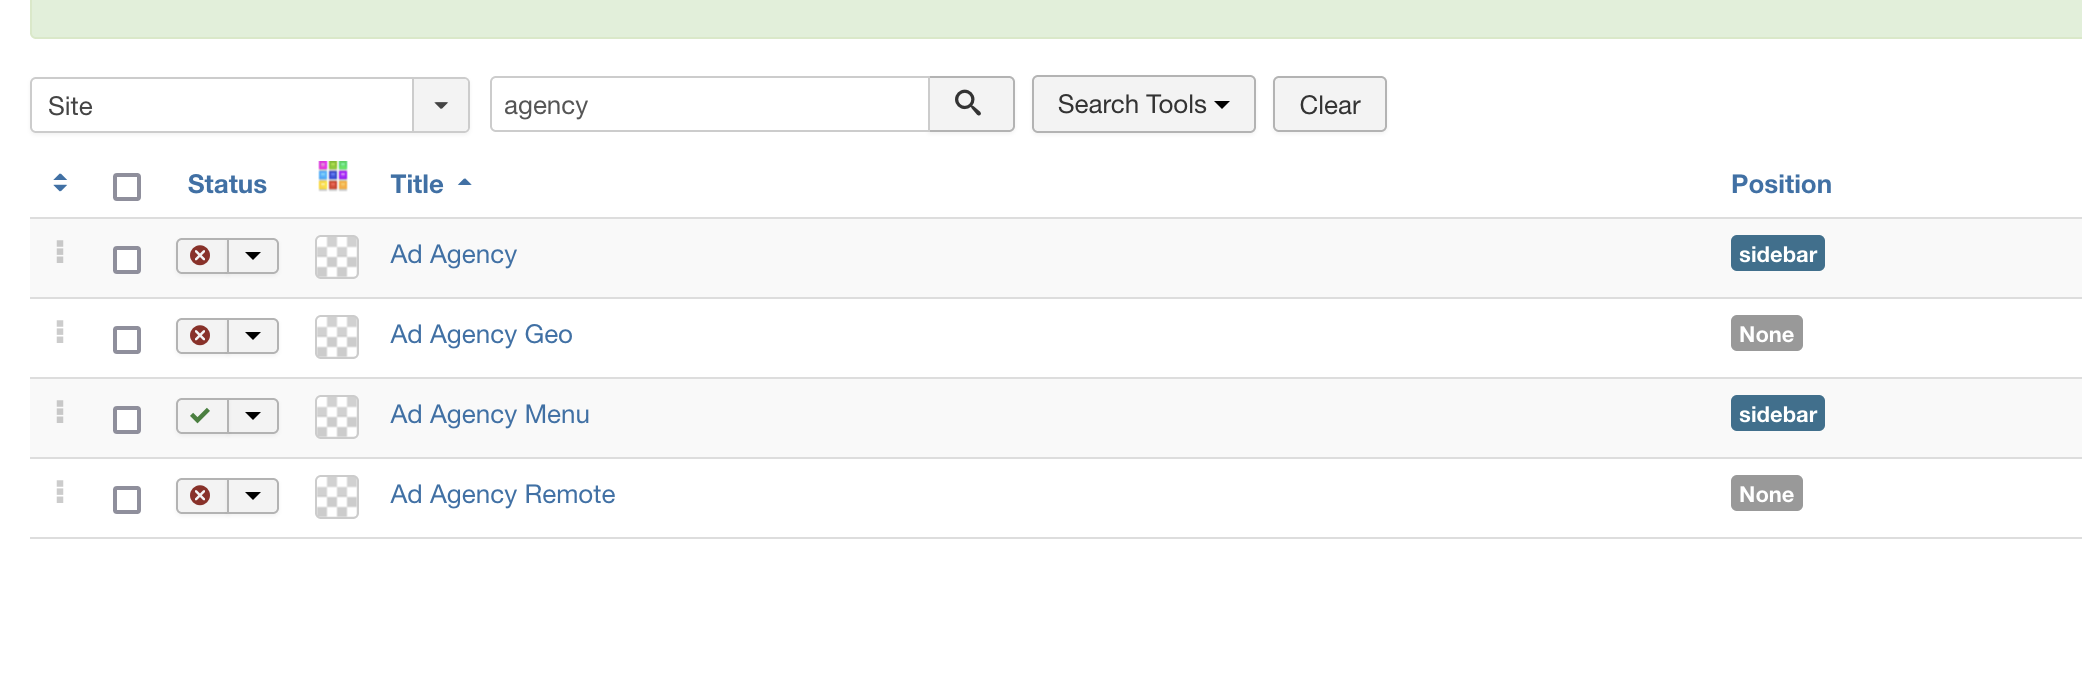Click the colored grid column header icon
Viewport: 2082px width, 676px height.
(x=333, y=176)
